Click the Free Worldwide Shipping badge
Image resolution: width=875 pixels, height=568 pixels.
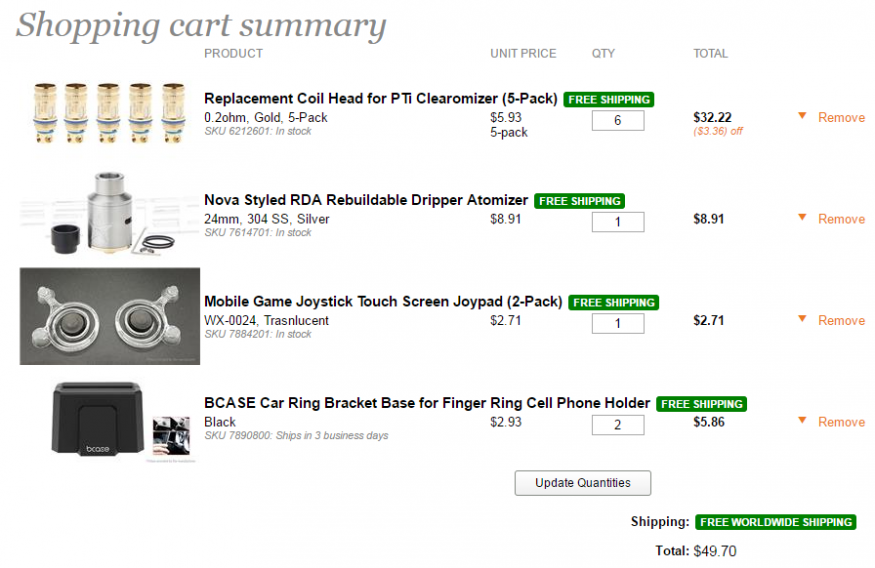point(776,522)
